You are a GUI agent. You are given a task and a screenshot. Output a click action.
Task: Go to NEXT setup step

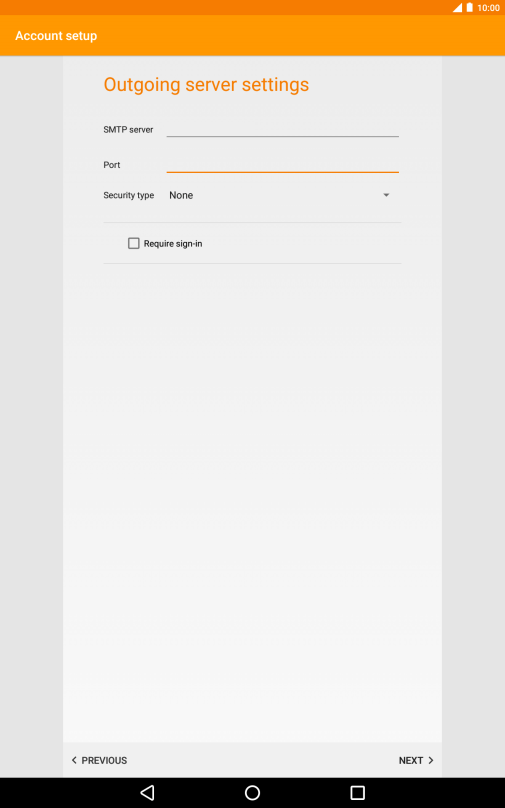(416, 760)
